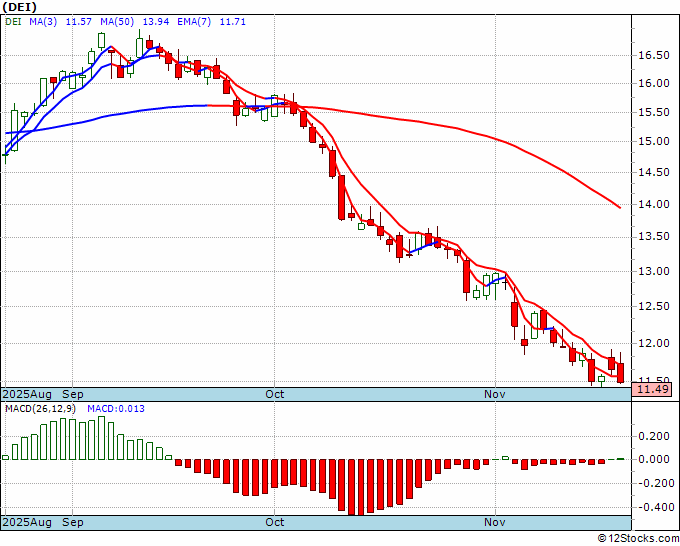Click the Nov label on price chart axis
680x546 pixels.
[495, 394]
